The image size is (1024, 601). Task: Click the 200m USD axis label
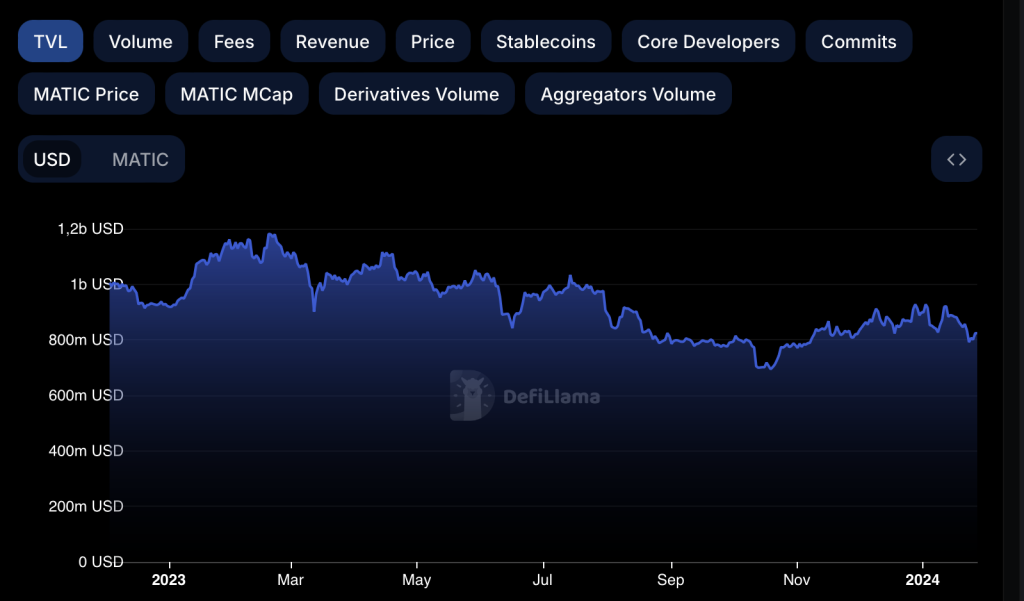click(86, 506)
